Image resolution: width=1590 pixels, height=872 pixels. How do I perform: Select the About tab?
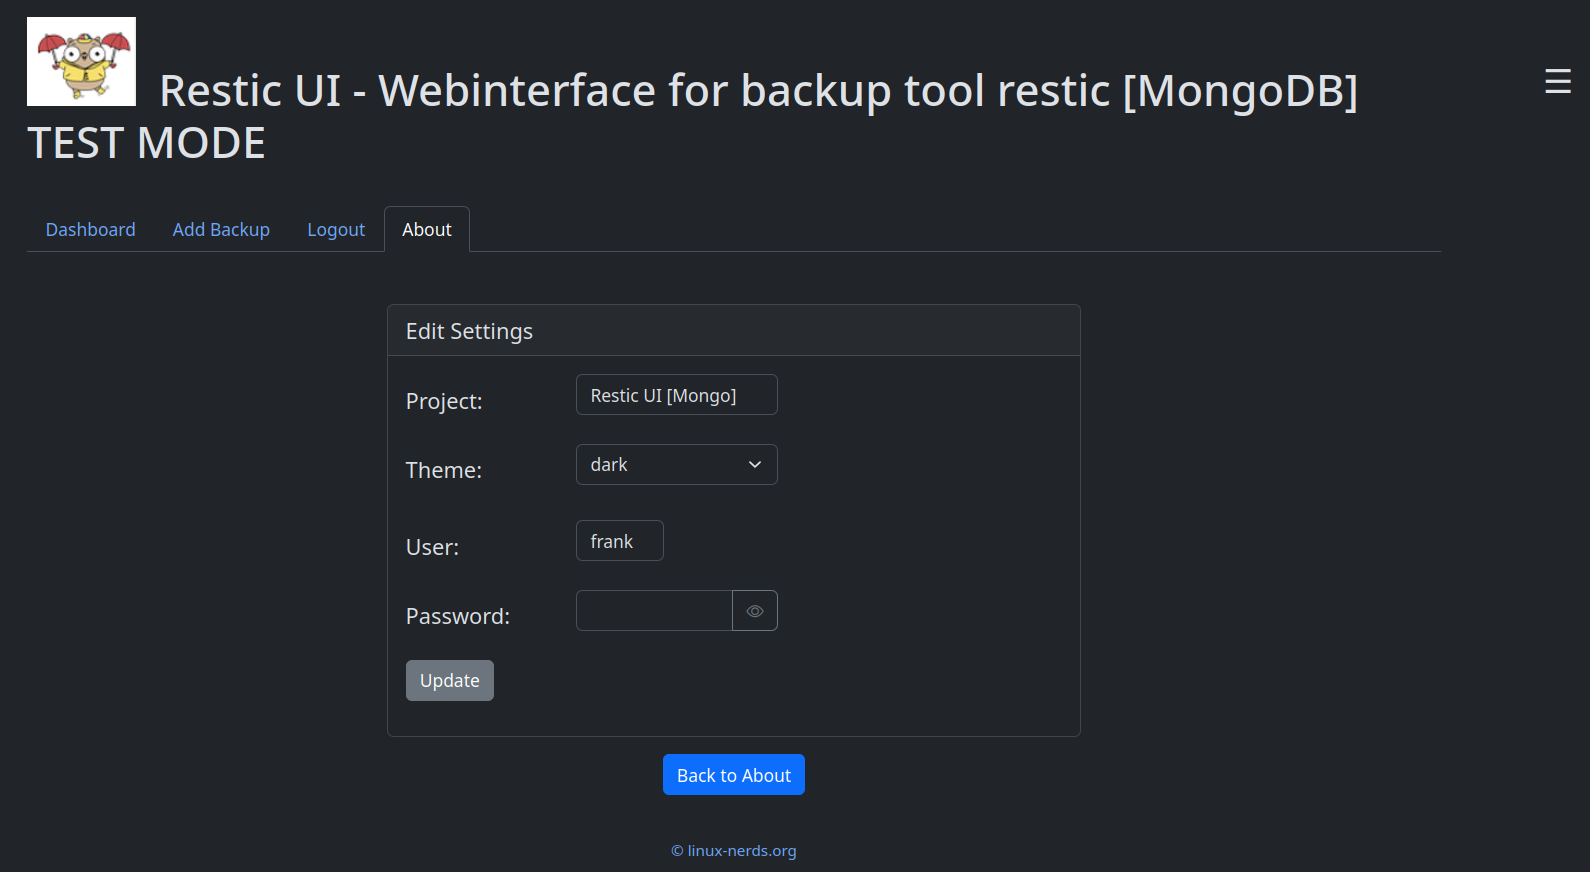(x=427, y=230)
